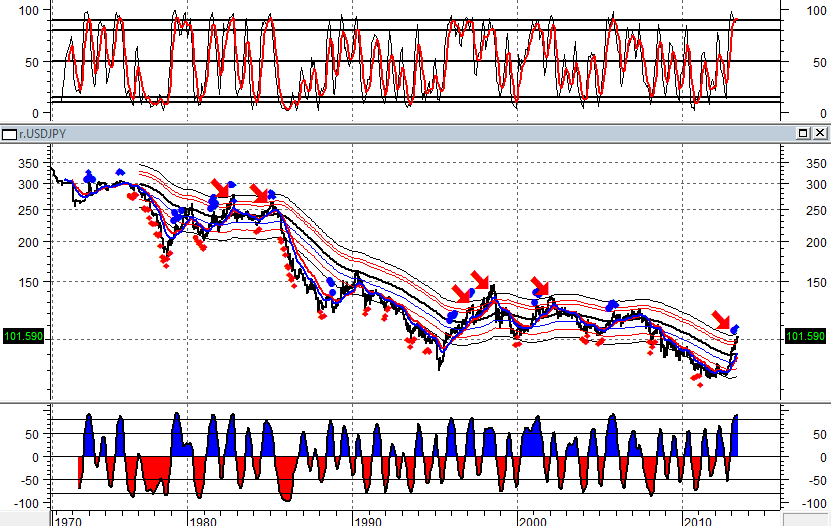Screen dimensions: 831x526
Task: Click the 2000 year label on time axis
Action: click(x=533, y=521)
